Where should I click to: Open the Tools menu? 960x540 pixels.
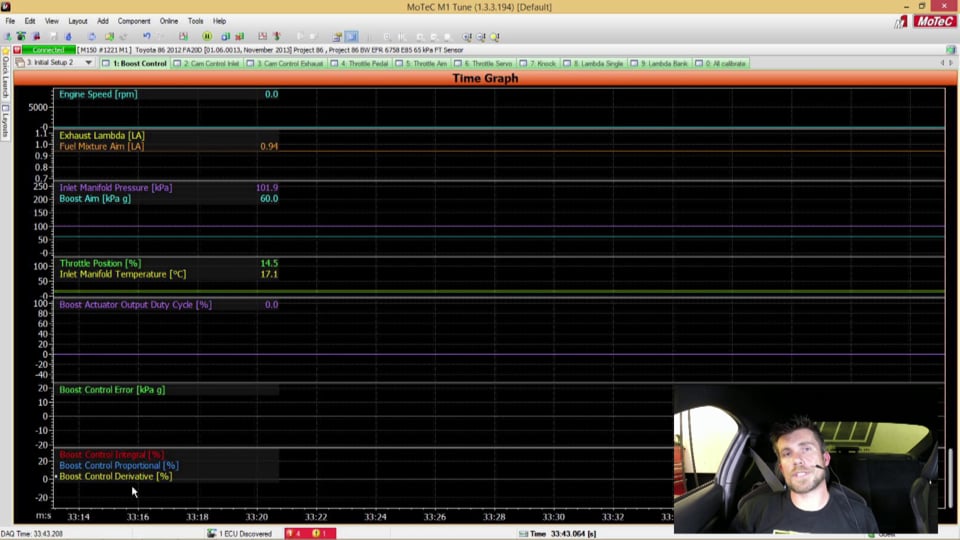pyautogui.click(x=195, y=21)
